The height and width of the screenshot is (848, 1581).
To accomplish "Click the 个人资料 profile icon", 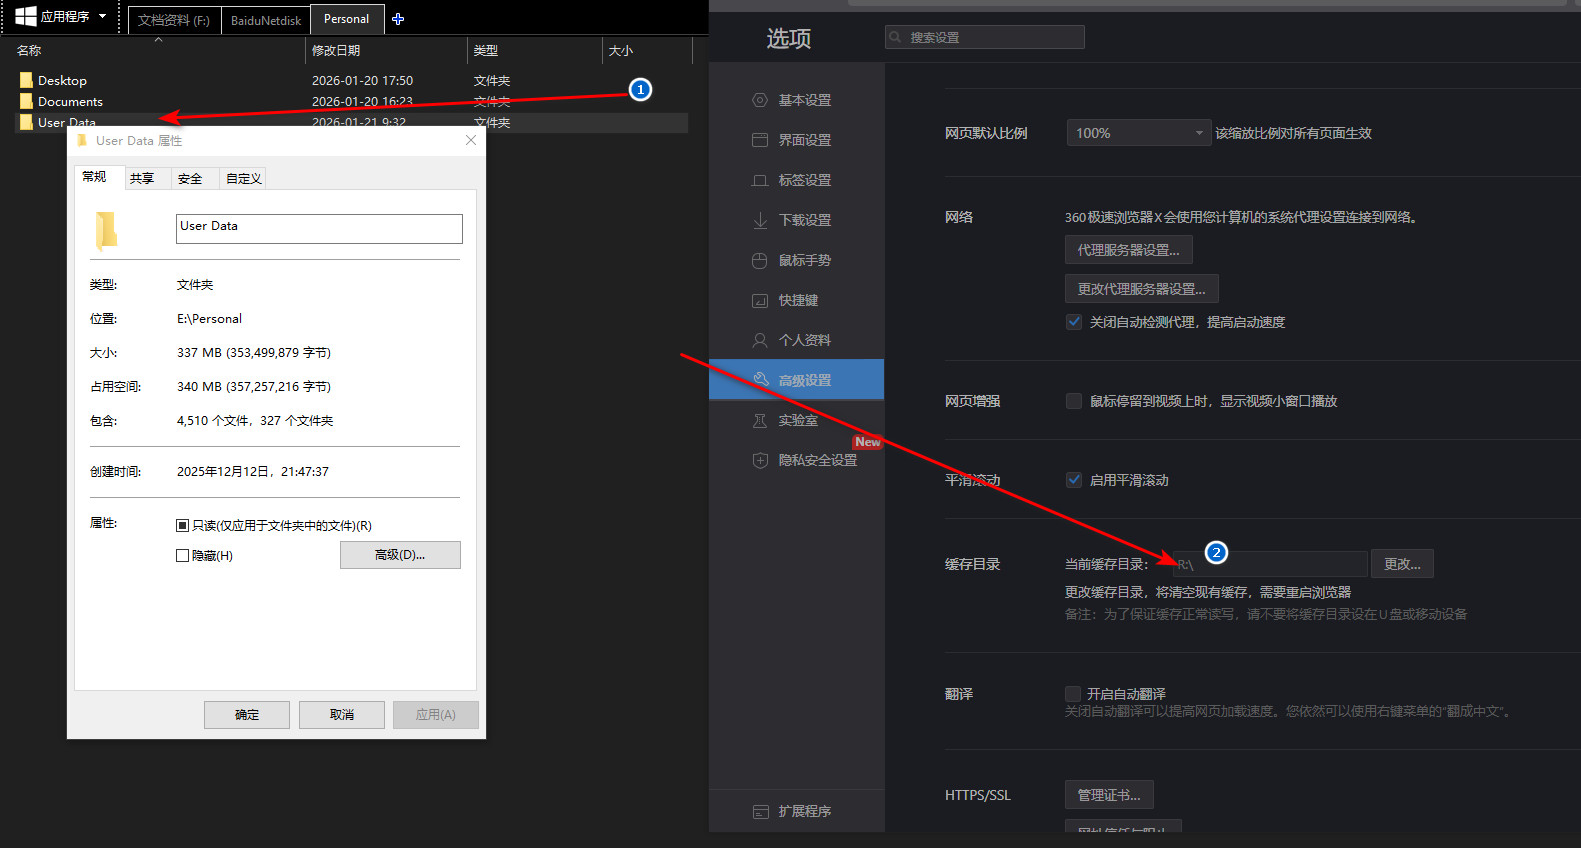I will click(x=760, y=340).
